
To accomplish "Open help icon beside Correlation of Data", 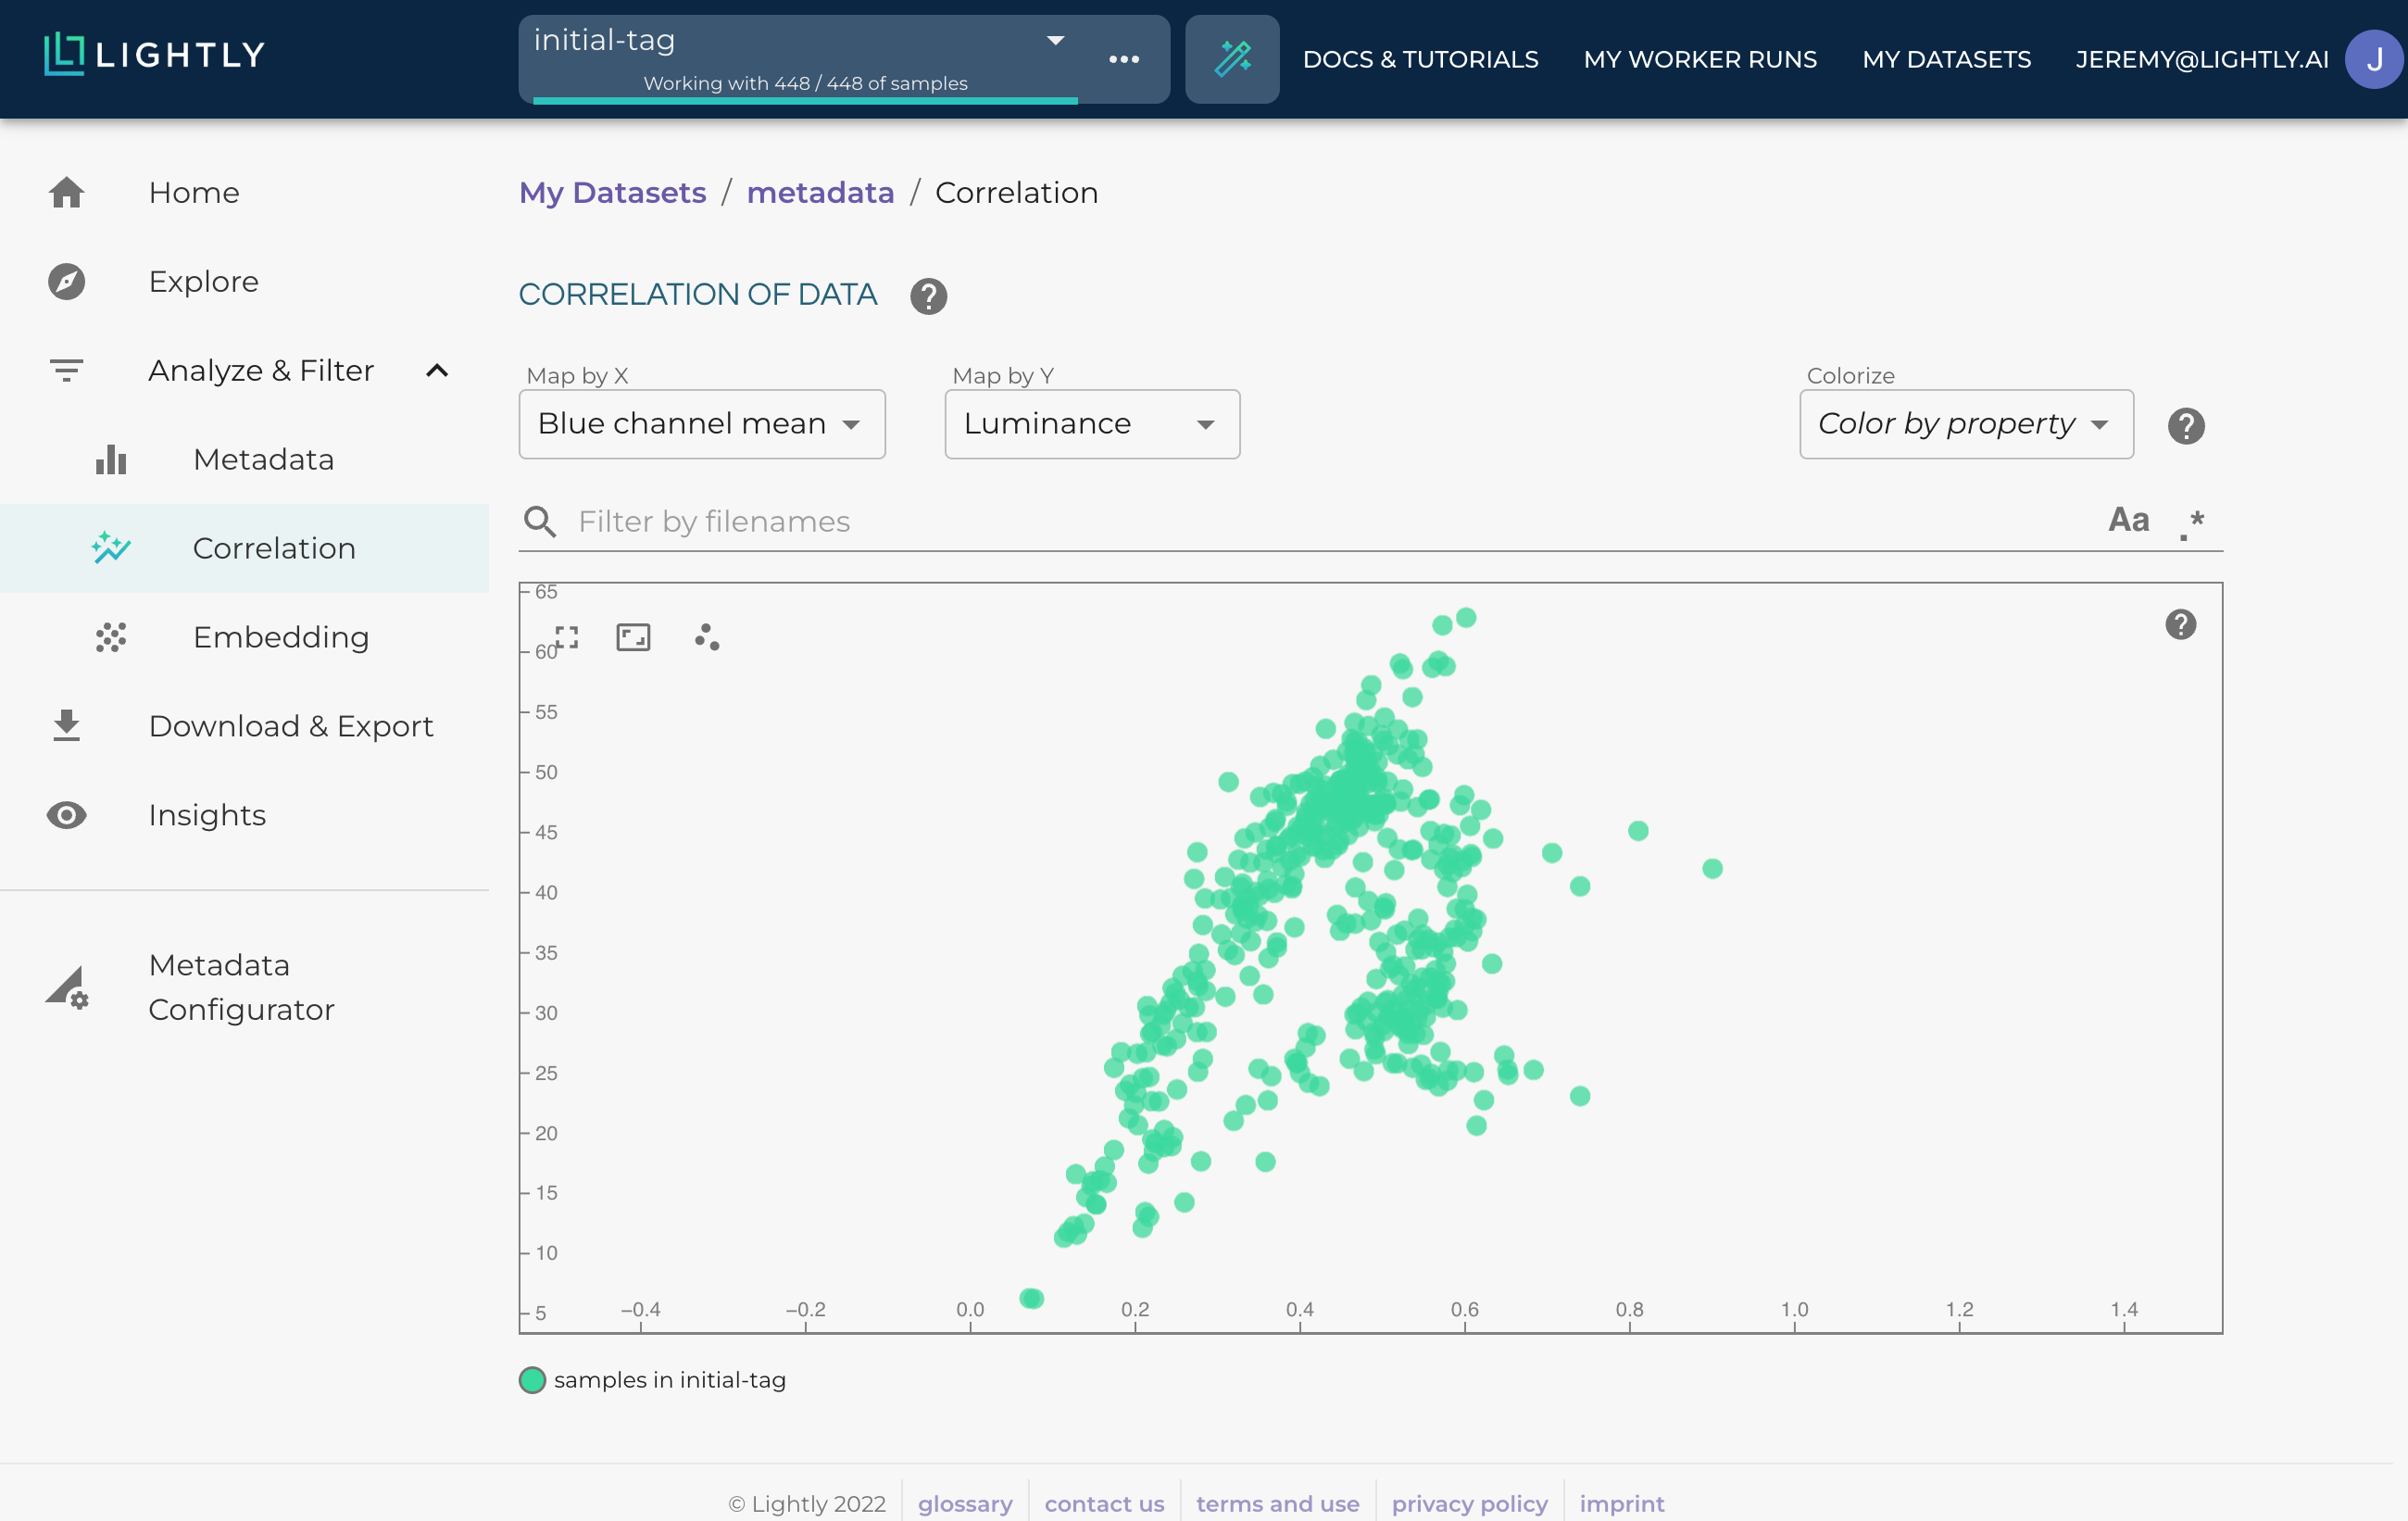I will pyautogui.click(x=928, y=296).
